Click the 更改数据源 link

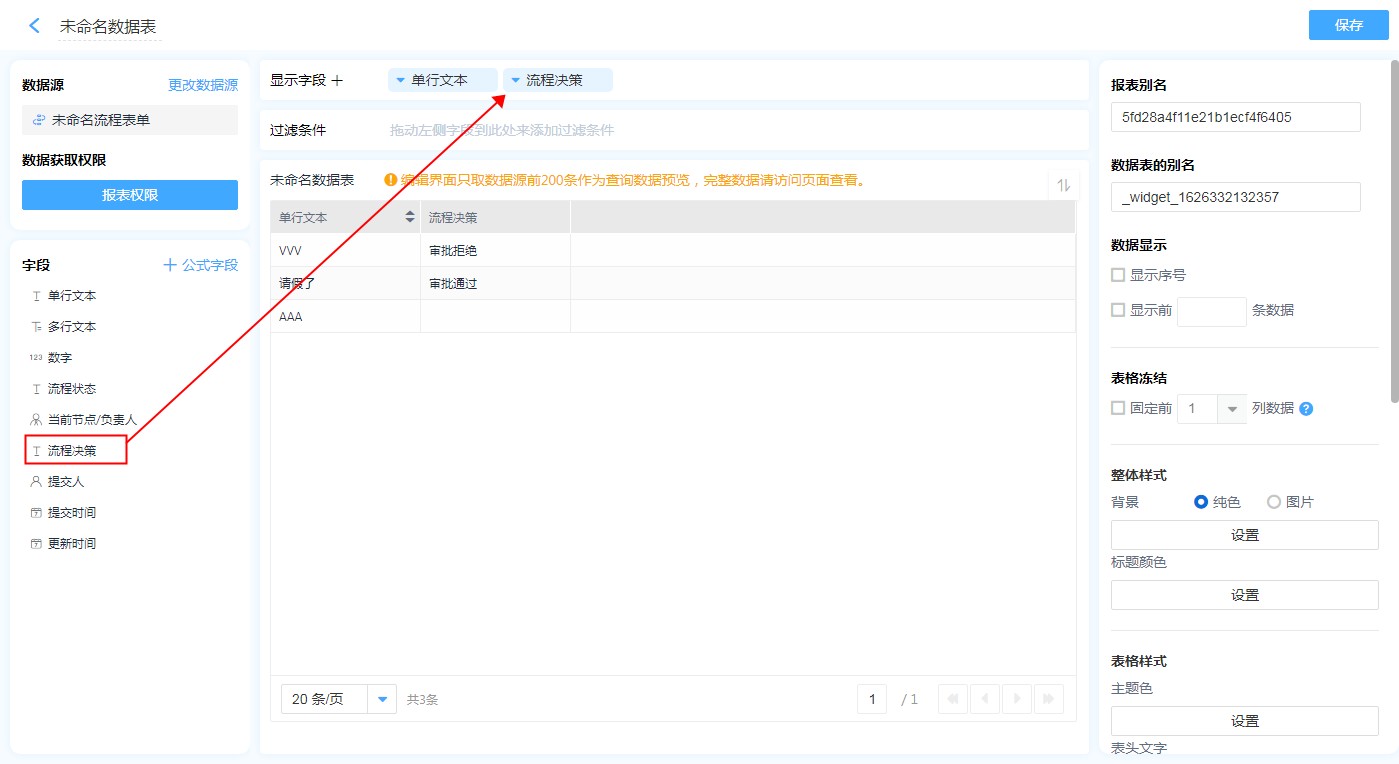point(203,85)
